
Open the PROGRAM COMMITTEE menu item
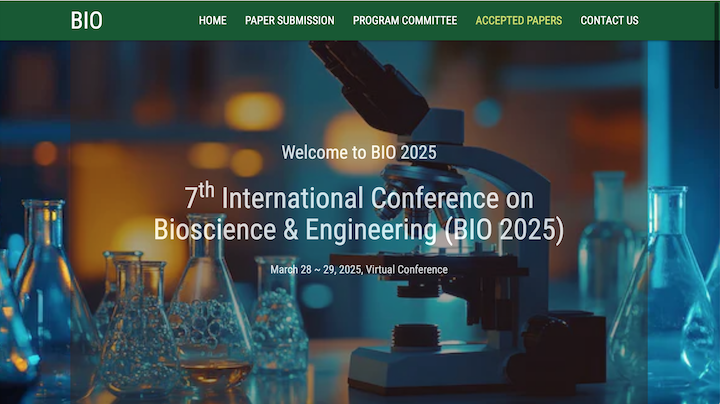pyautogui.click(x=404, y=20)
